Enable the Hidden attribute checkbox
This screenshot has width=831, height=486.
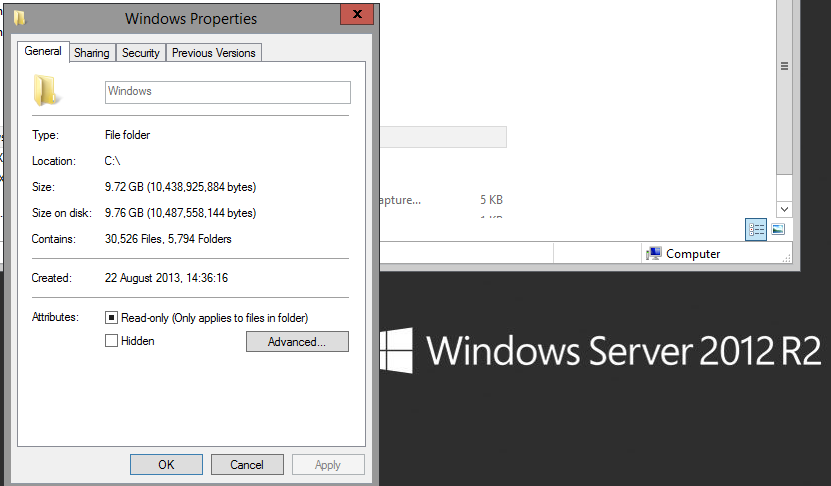tap(111, 341)
